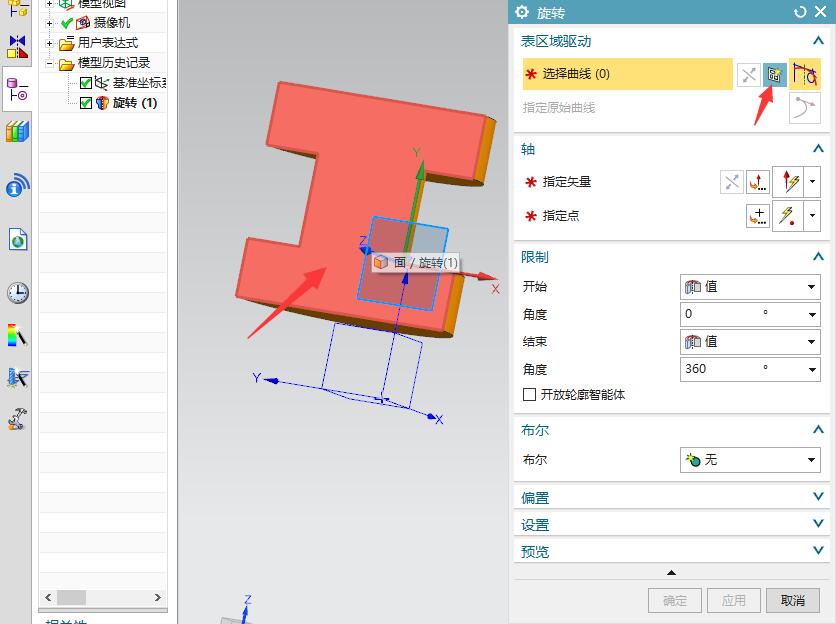Collapse the 表区域驱动 section
Screen dimensions: 836x624
click(x=818, y=41)
